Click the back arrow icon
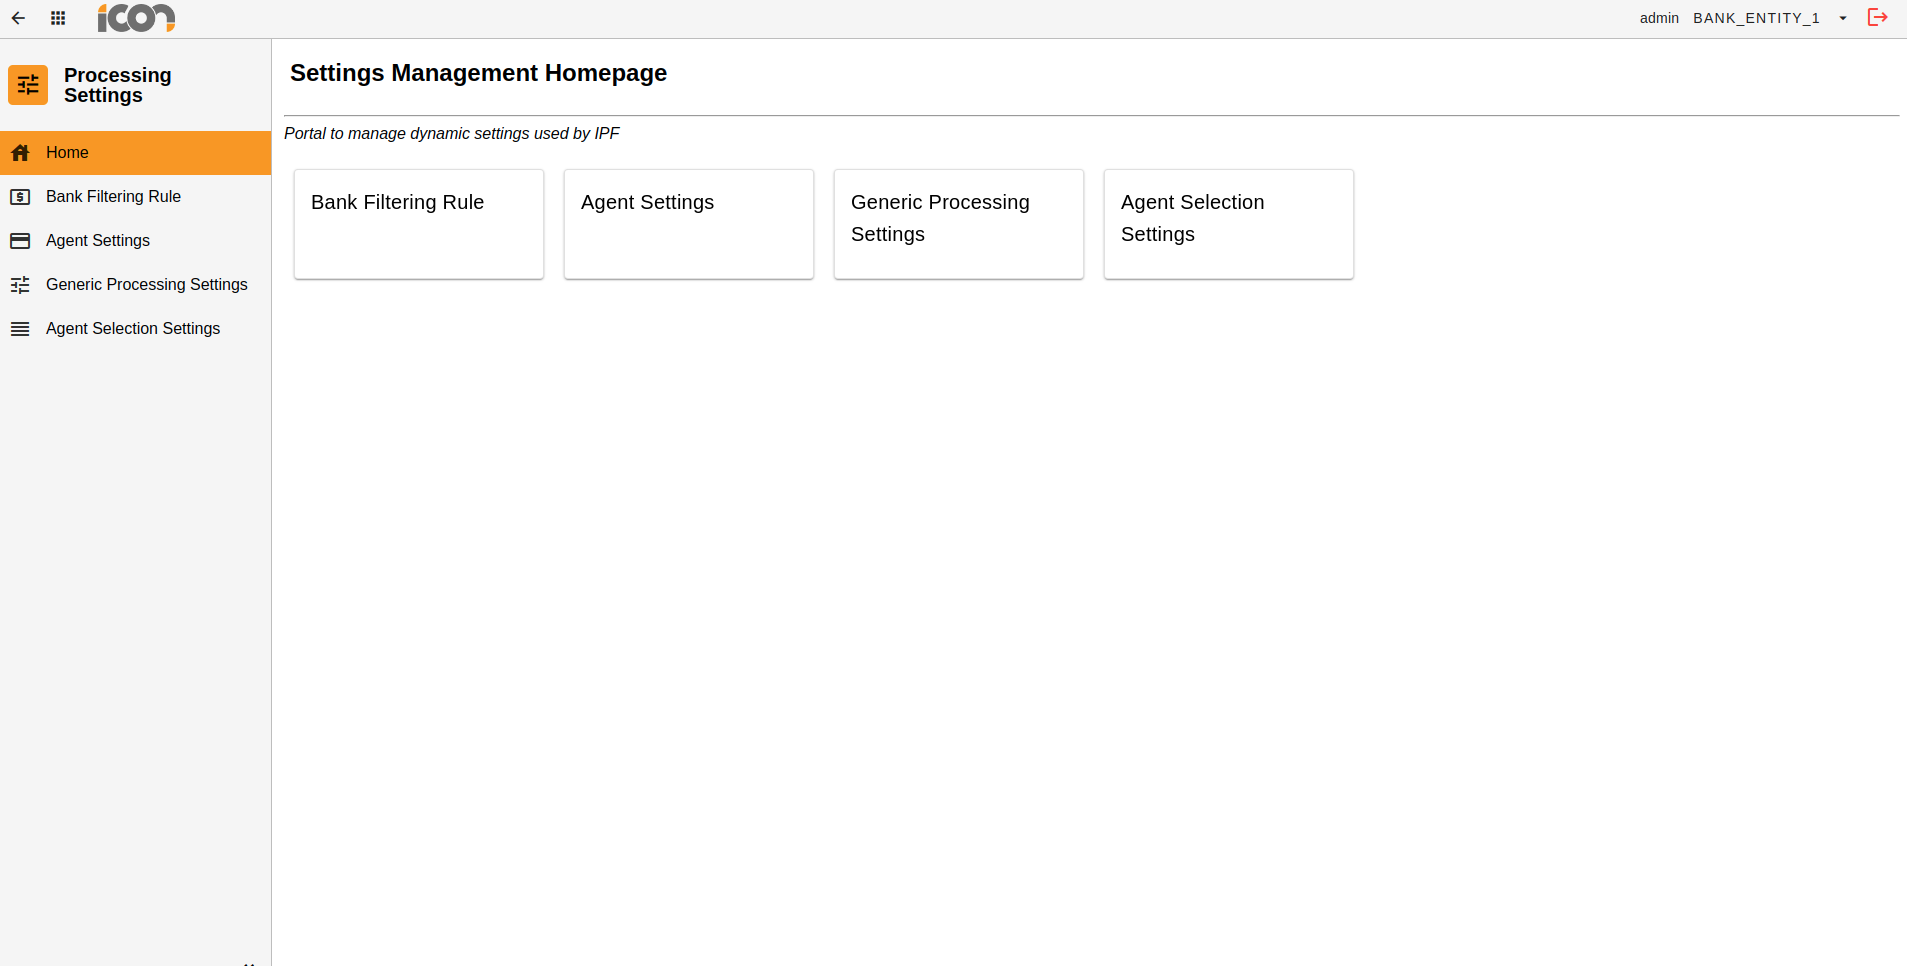Image resolution: width=1907 pixels, height=966 pixels. click(18, 18)
